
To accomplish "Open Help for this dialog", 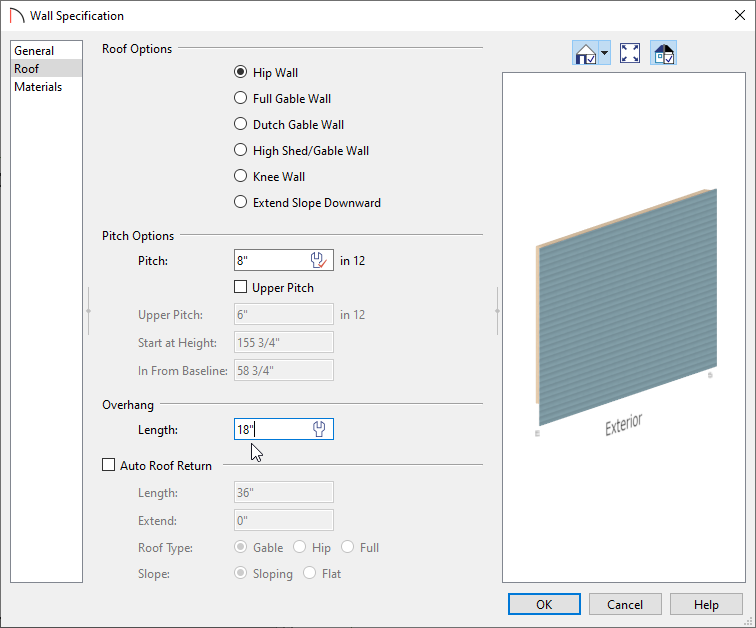I will [x=706, y=604].
